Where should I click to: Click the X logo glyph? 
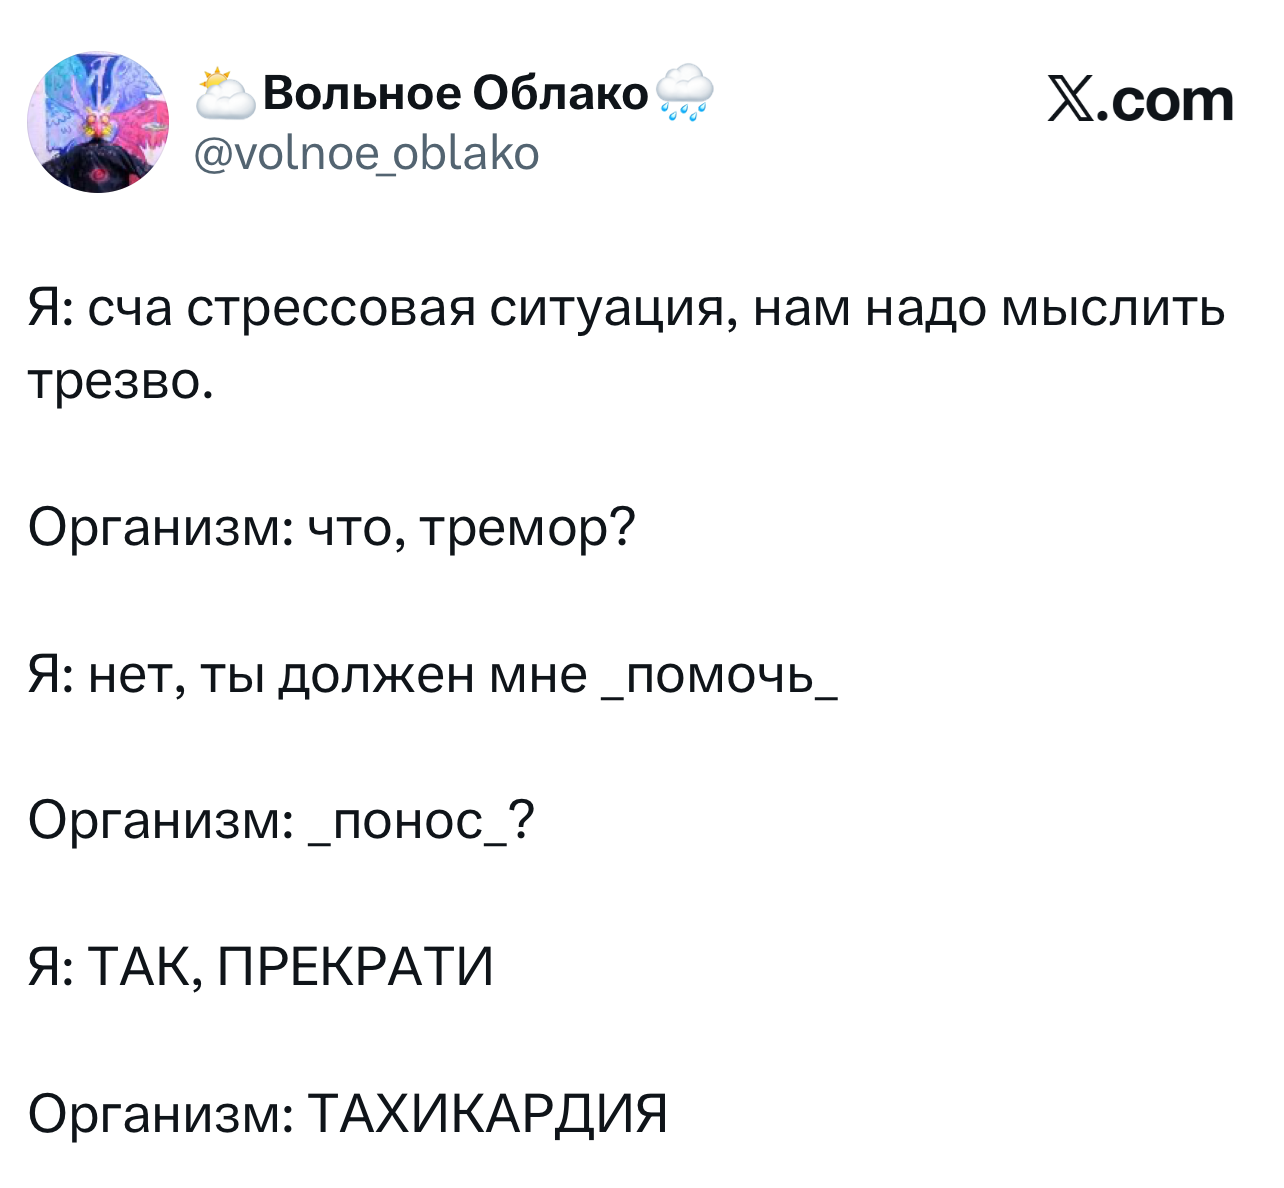1072,101
